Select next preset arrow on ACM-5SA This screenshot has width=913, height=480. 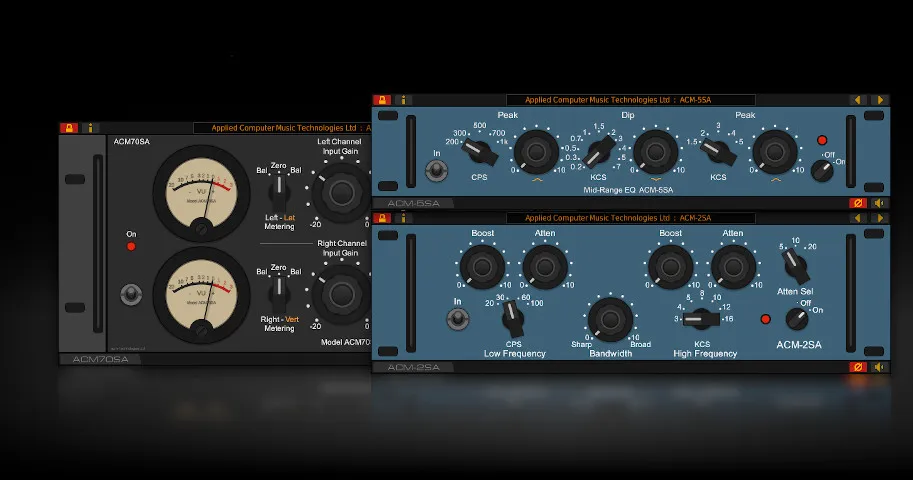point(880,100)
